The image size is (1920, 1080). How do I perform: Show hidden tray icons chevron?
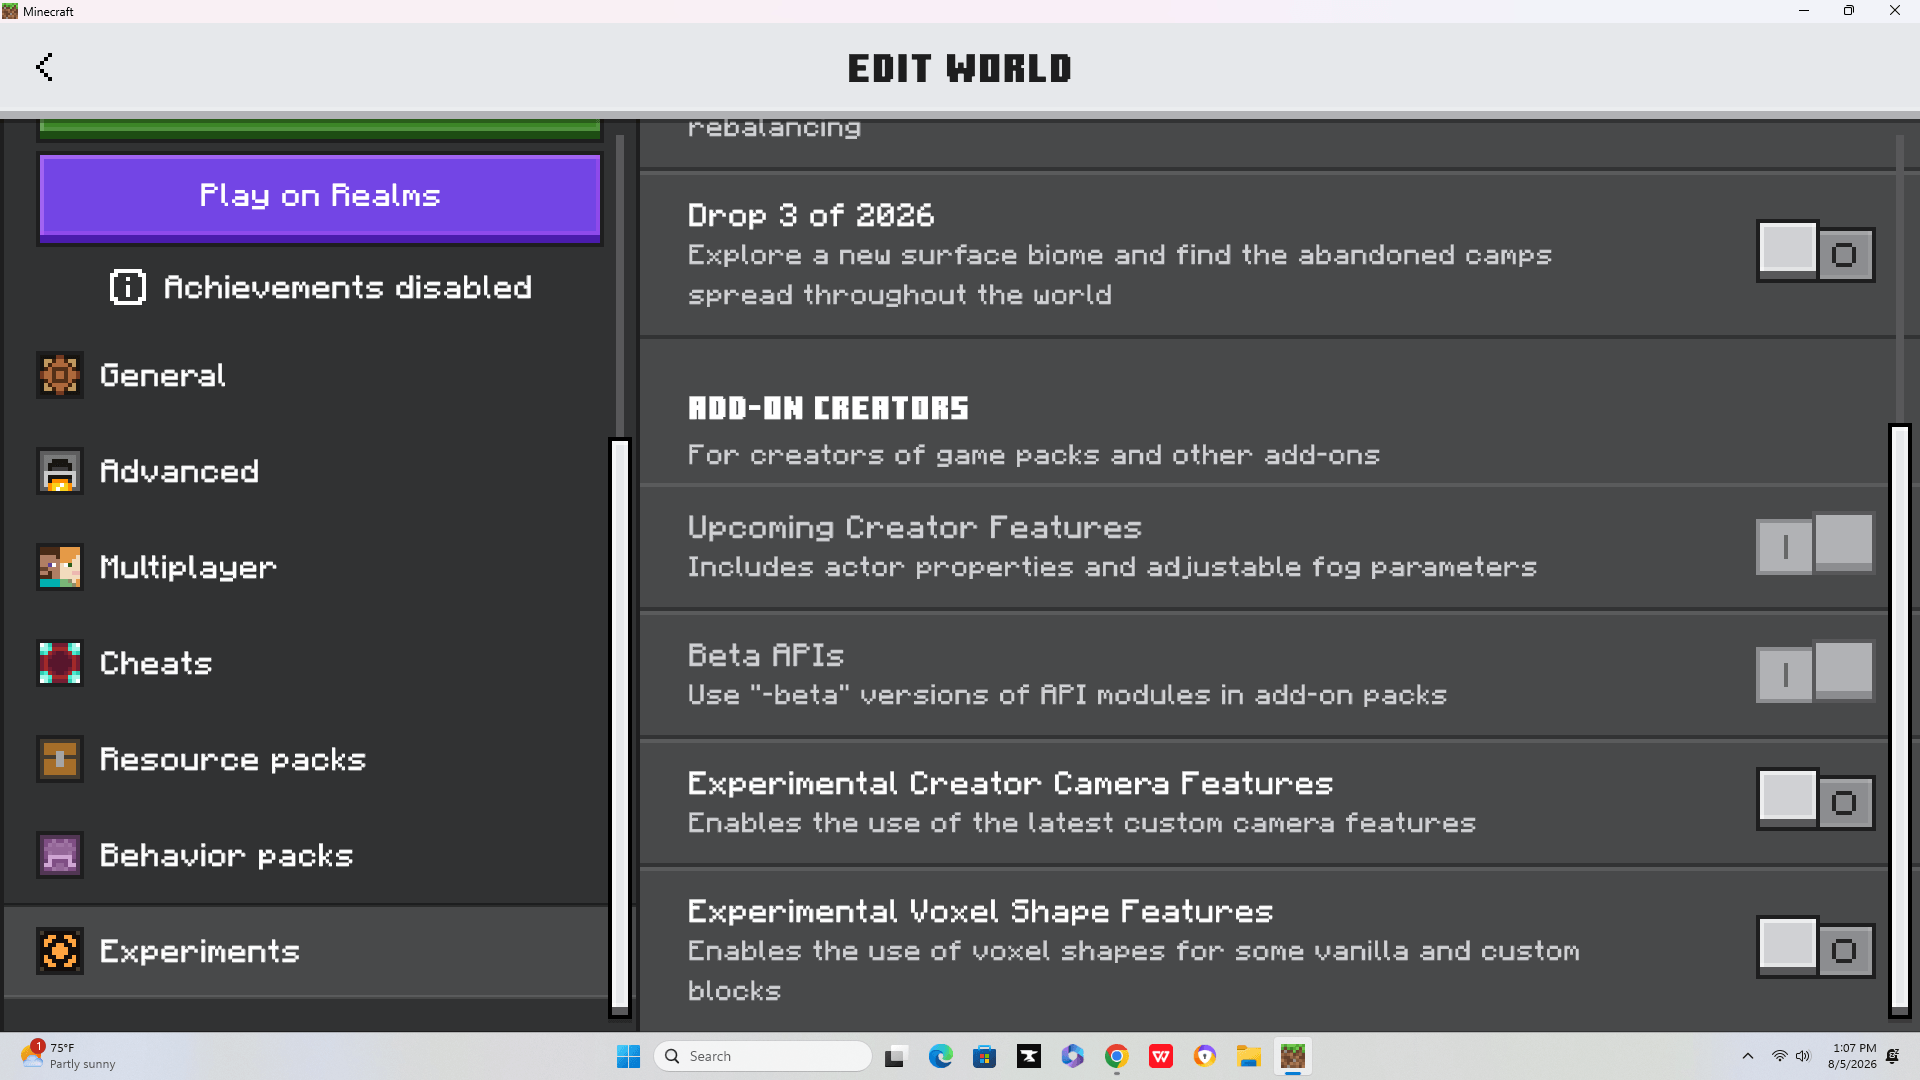click(1747, 1056)
